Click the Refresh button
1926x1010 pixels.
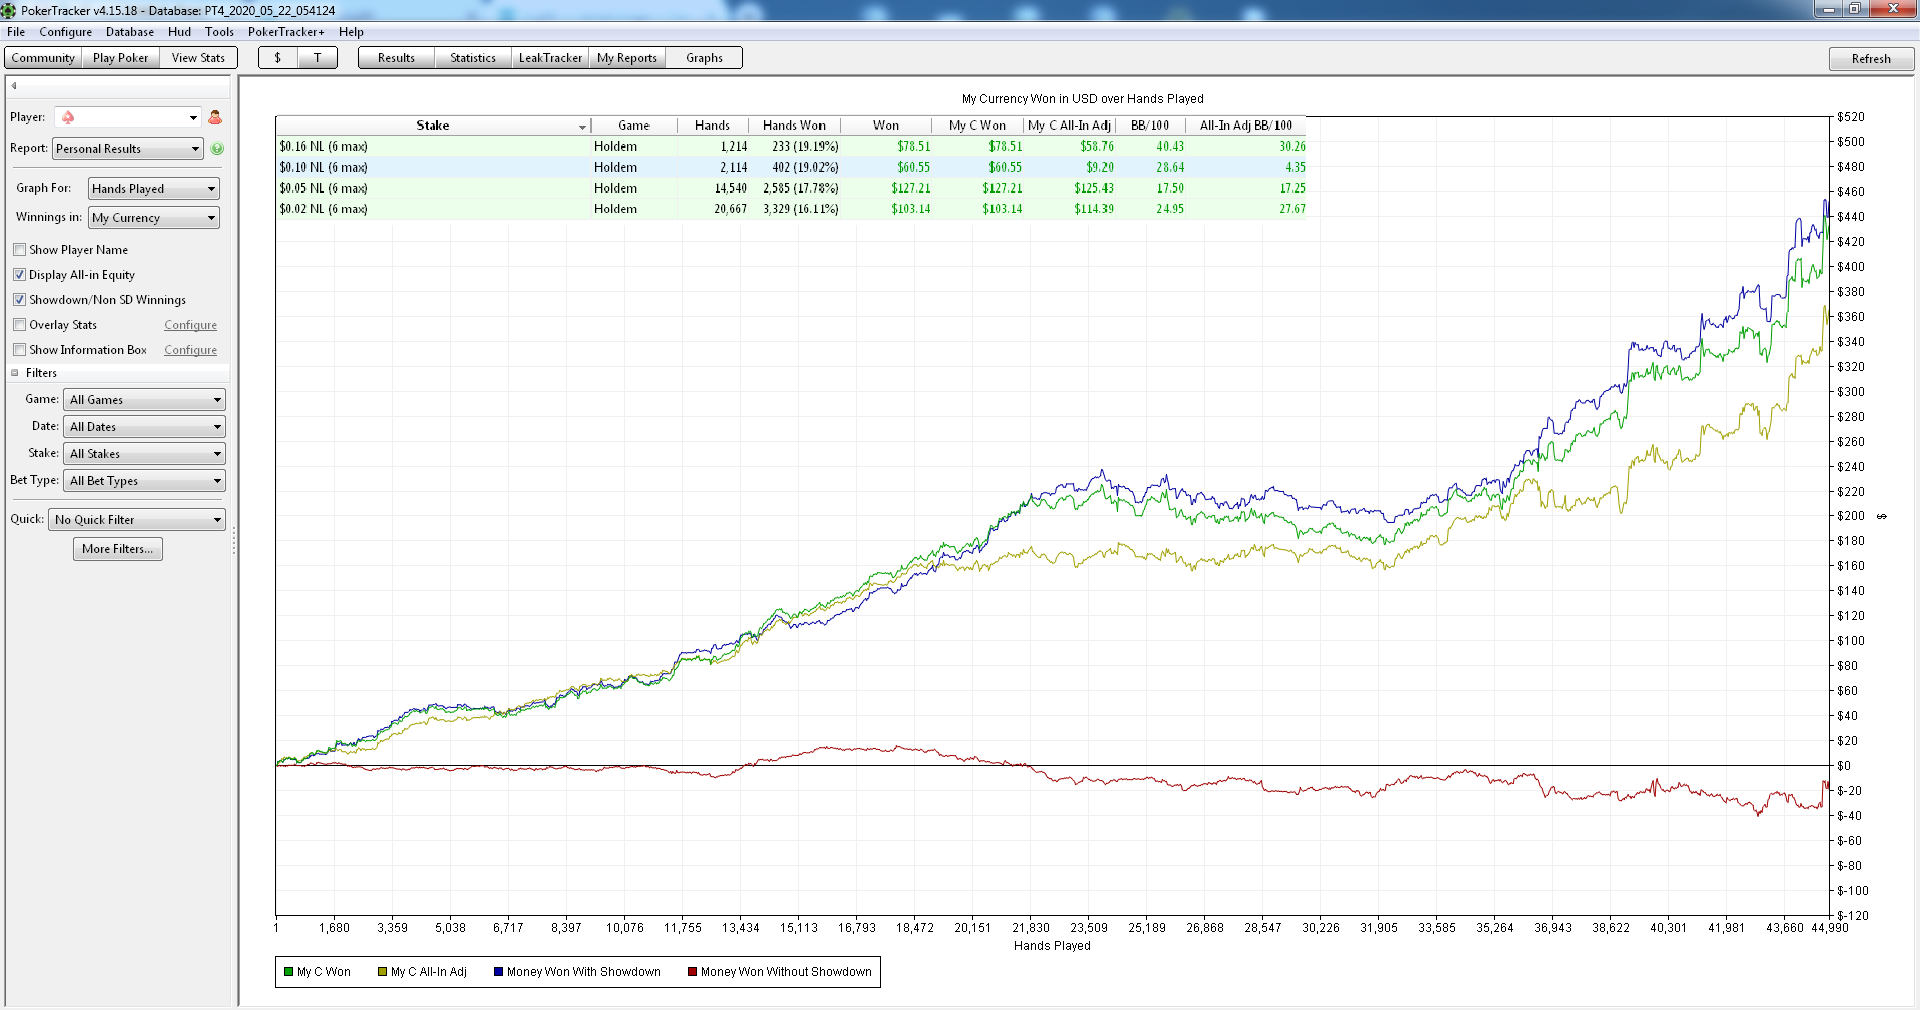(x=1871, y=59)
